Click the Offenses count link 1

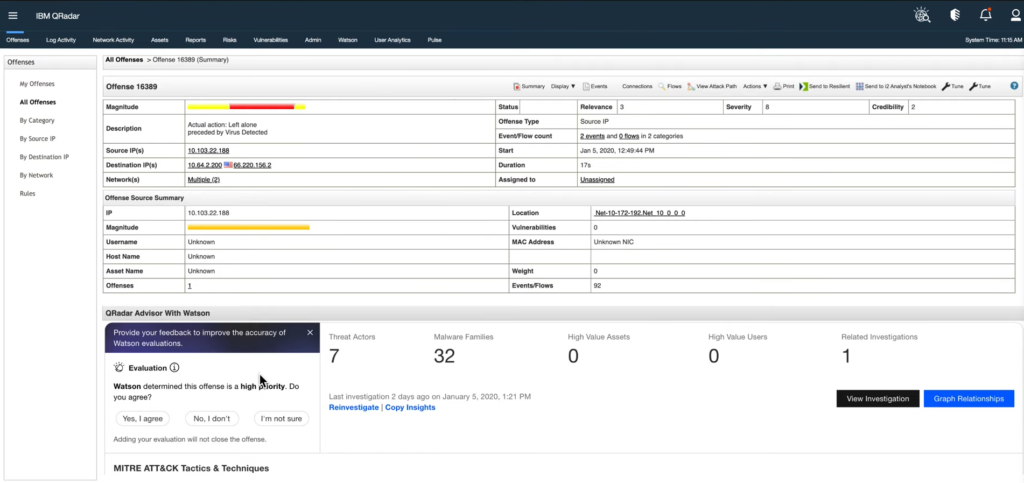(x=189, y=286)
